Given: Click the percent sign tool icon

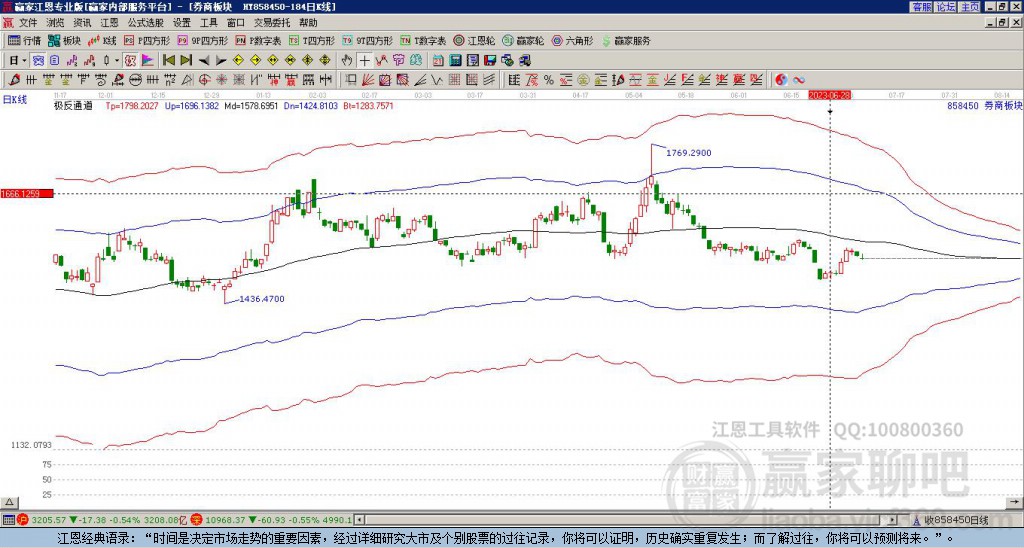Looking at the screenshot, I should point(549,80).
